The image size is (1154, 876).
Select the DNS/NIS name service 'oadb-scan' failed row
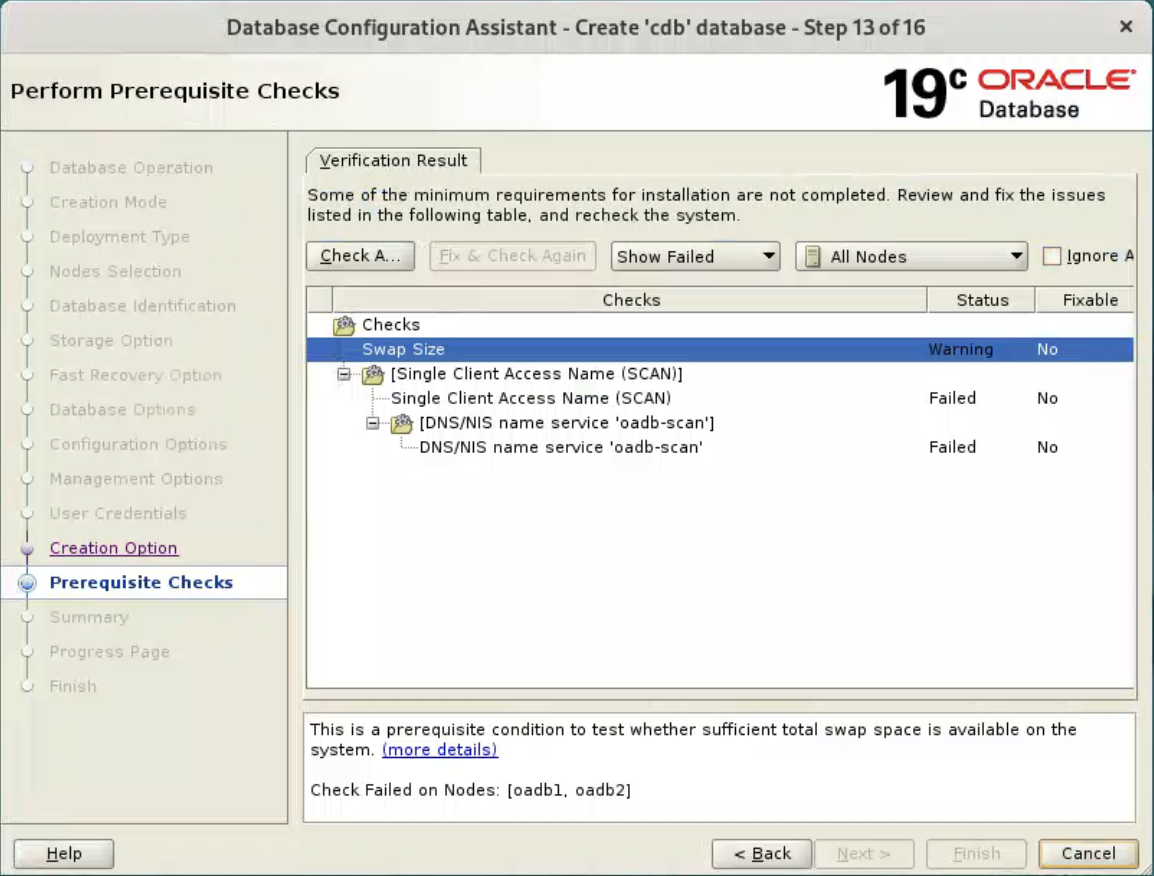[x=720, y=448]
